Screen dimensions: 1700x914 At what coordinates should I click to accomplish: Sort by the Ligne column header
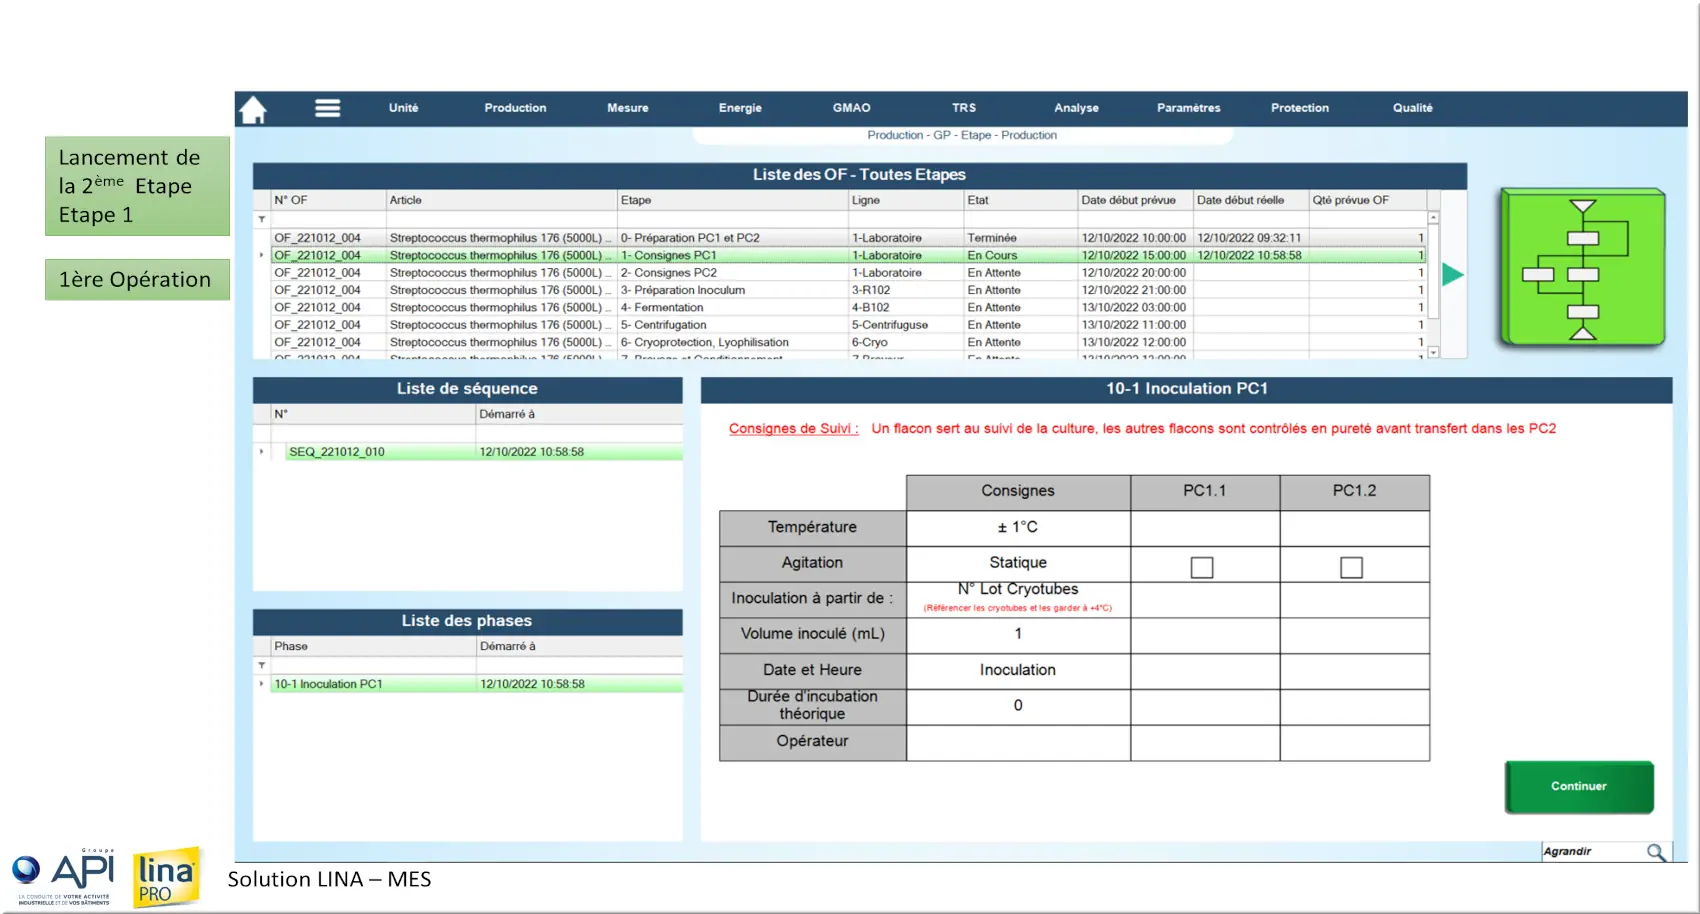905,200
